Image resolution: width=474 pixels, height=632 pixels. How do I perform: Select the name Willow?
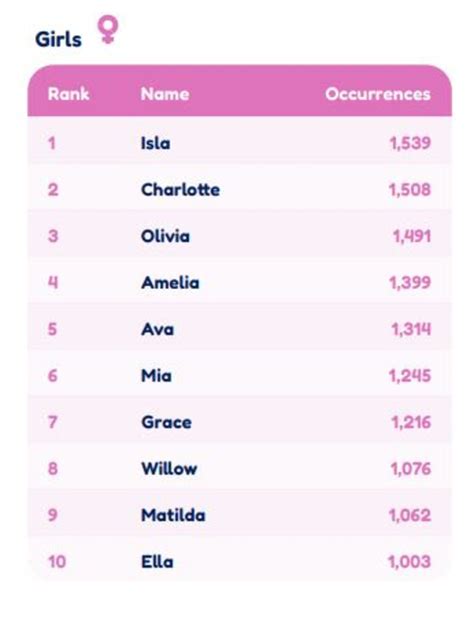(x=169, y=469)
